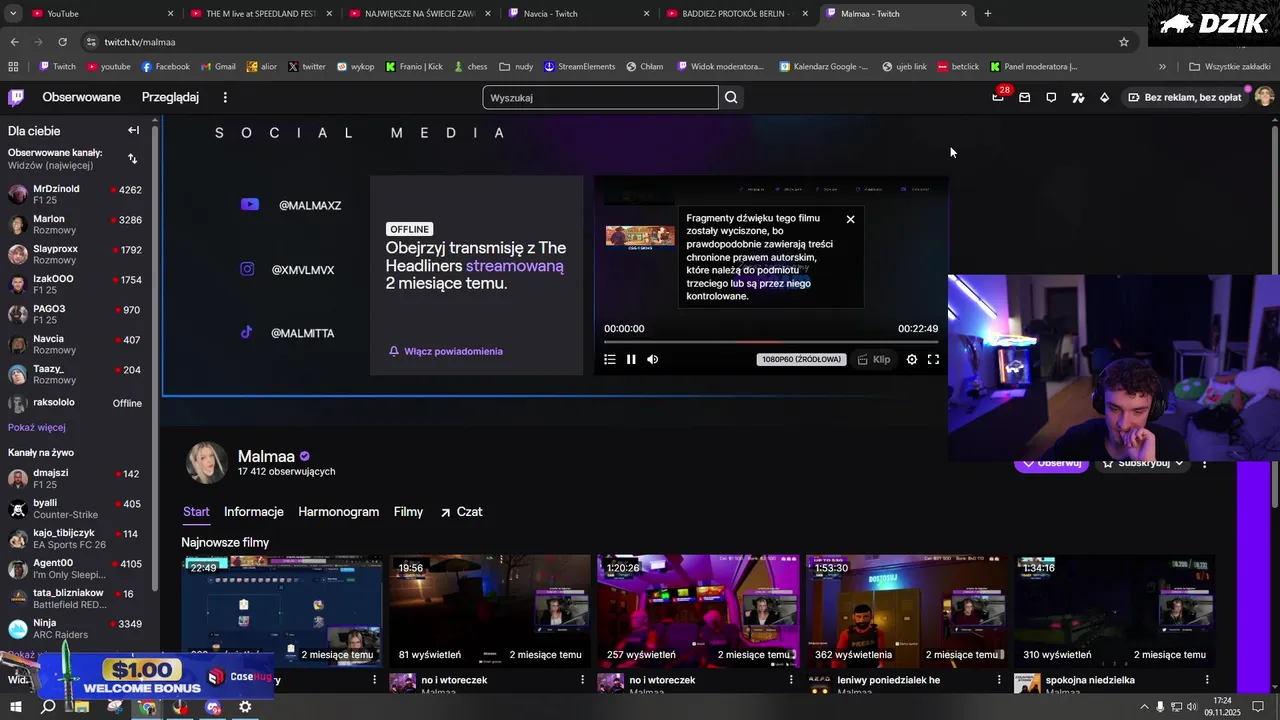Viewport: 1280px width, 720px height.
Task: Switch to the Filmy tab
Action: point(408,512)
